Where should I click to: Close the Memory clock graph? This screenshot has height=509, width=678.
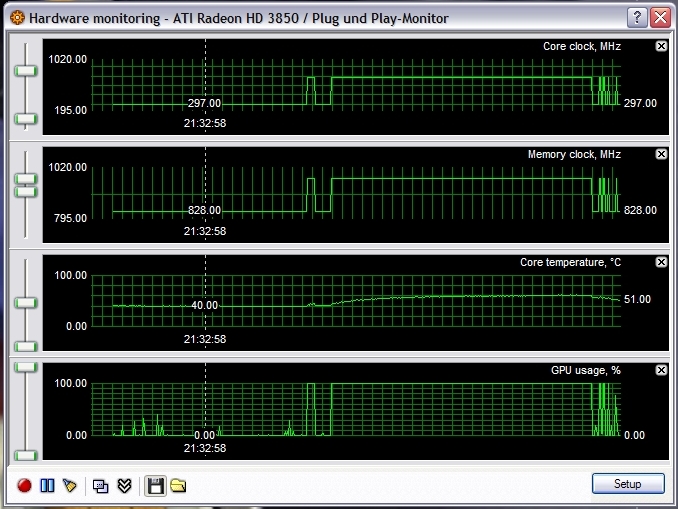pyautogui.click(x=661, y=154)
